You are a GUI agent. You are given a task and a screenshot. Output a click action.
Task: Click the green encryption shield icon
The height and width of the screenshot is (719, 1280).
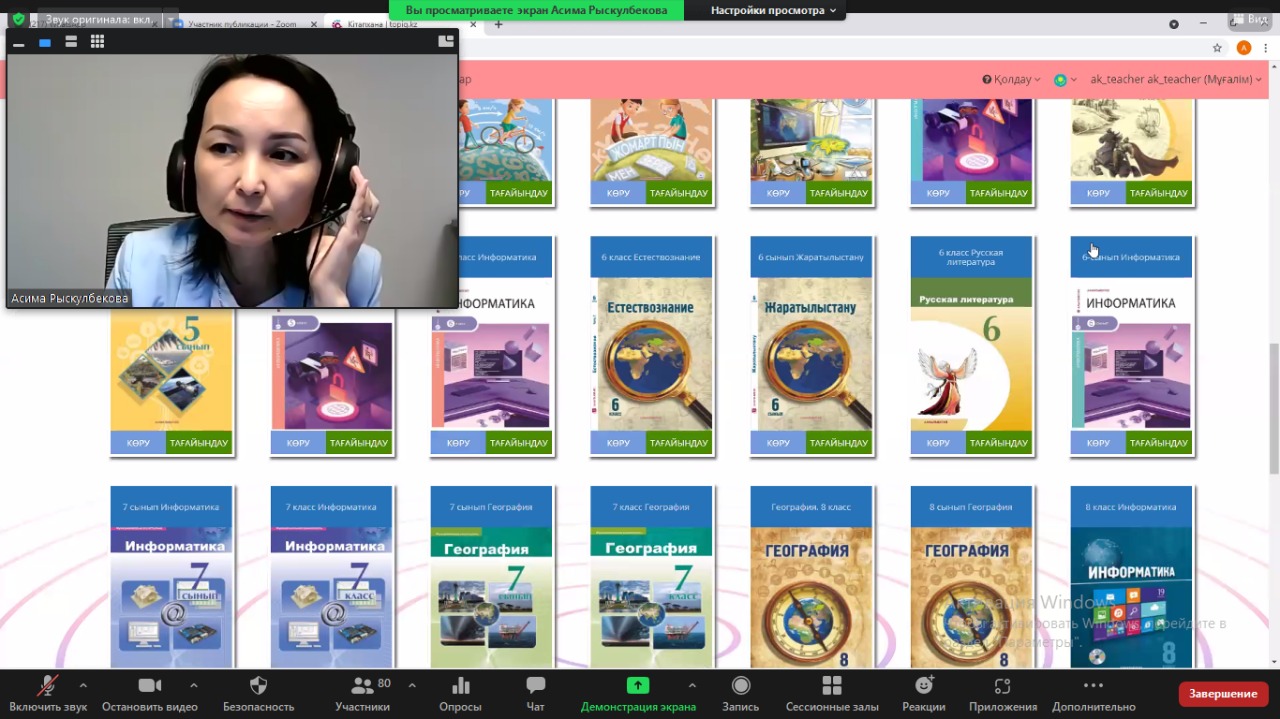18,18
